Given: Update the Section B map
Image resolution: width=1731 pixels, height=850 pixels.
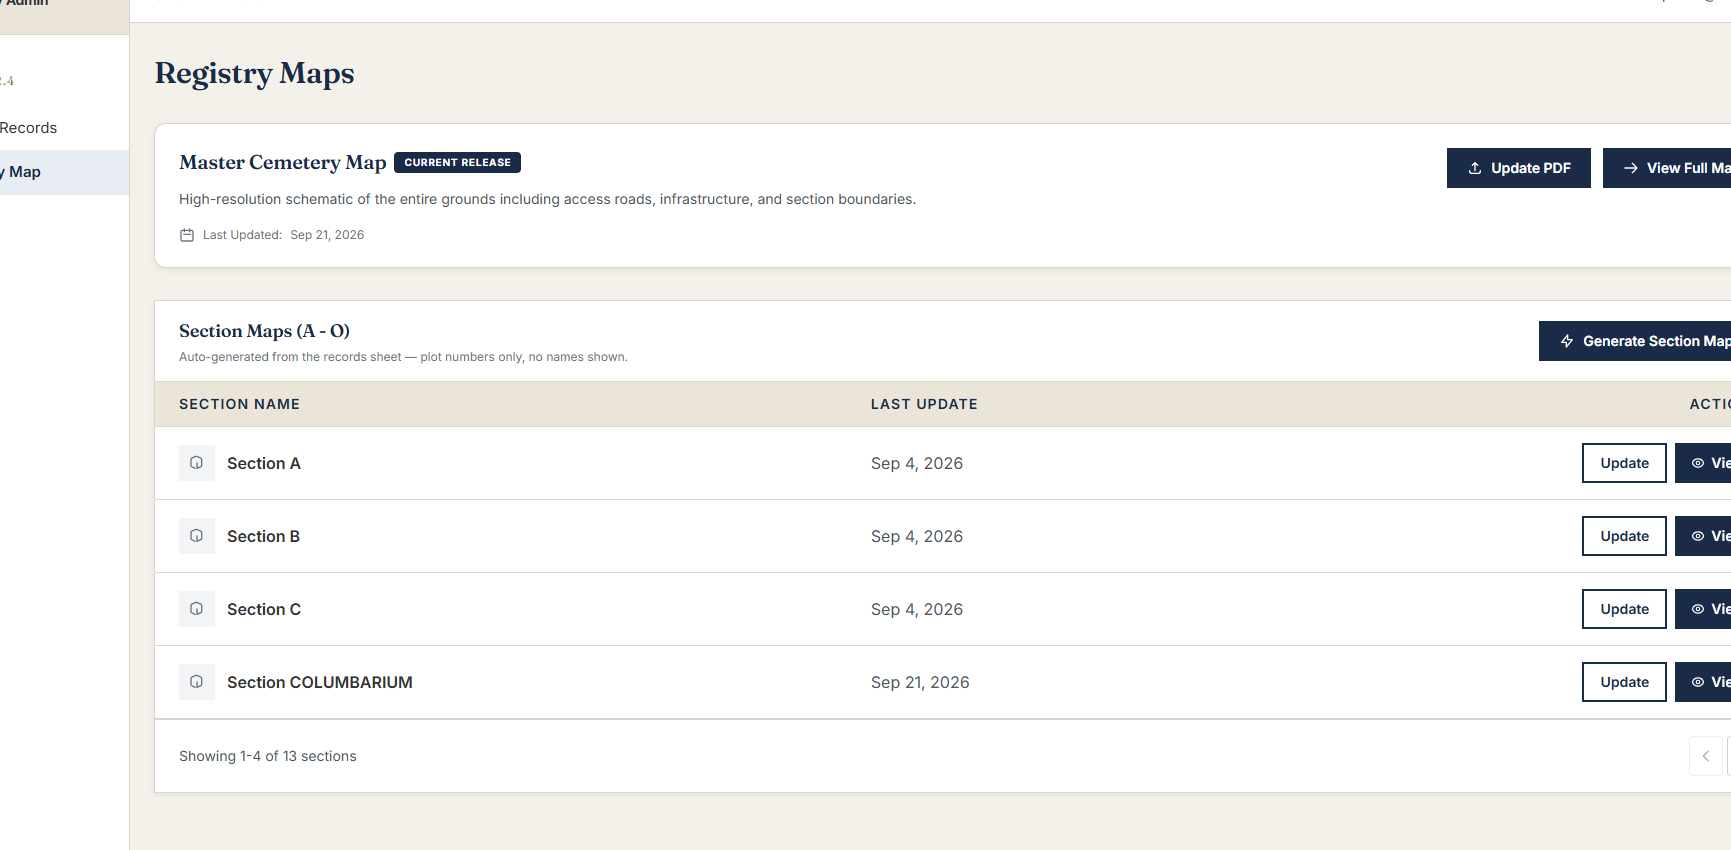Looking at the screenshot, I should [x=1624, y=536].
